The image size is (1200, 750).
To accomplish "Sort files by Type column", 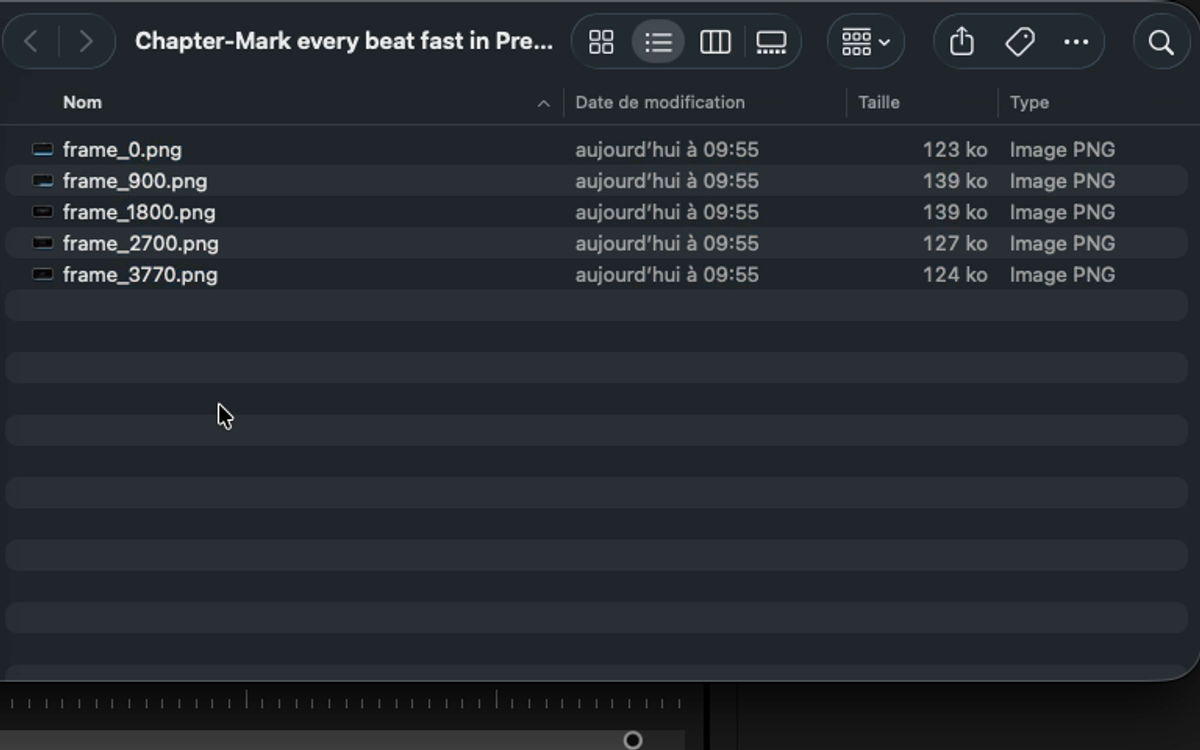I will (x=1029, y=102).
